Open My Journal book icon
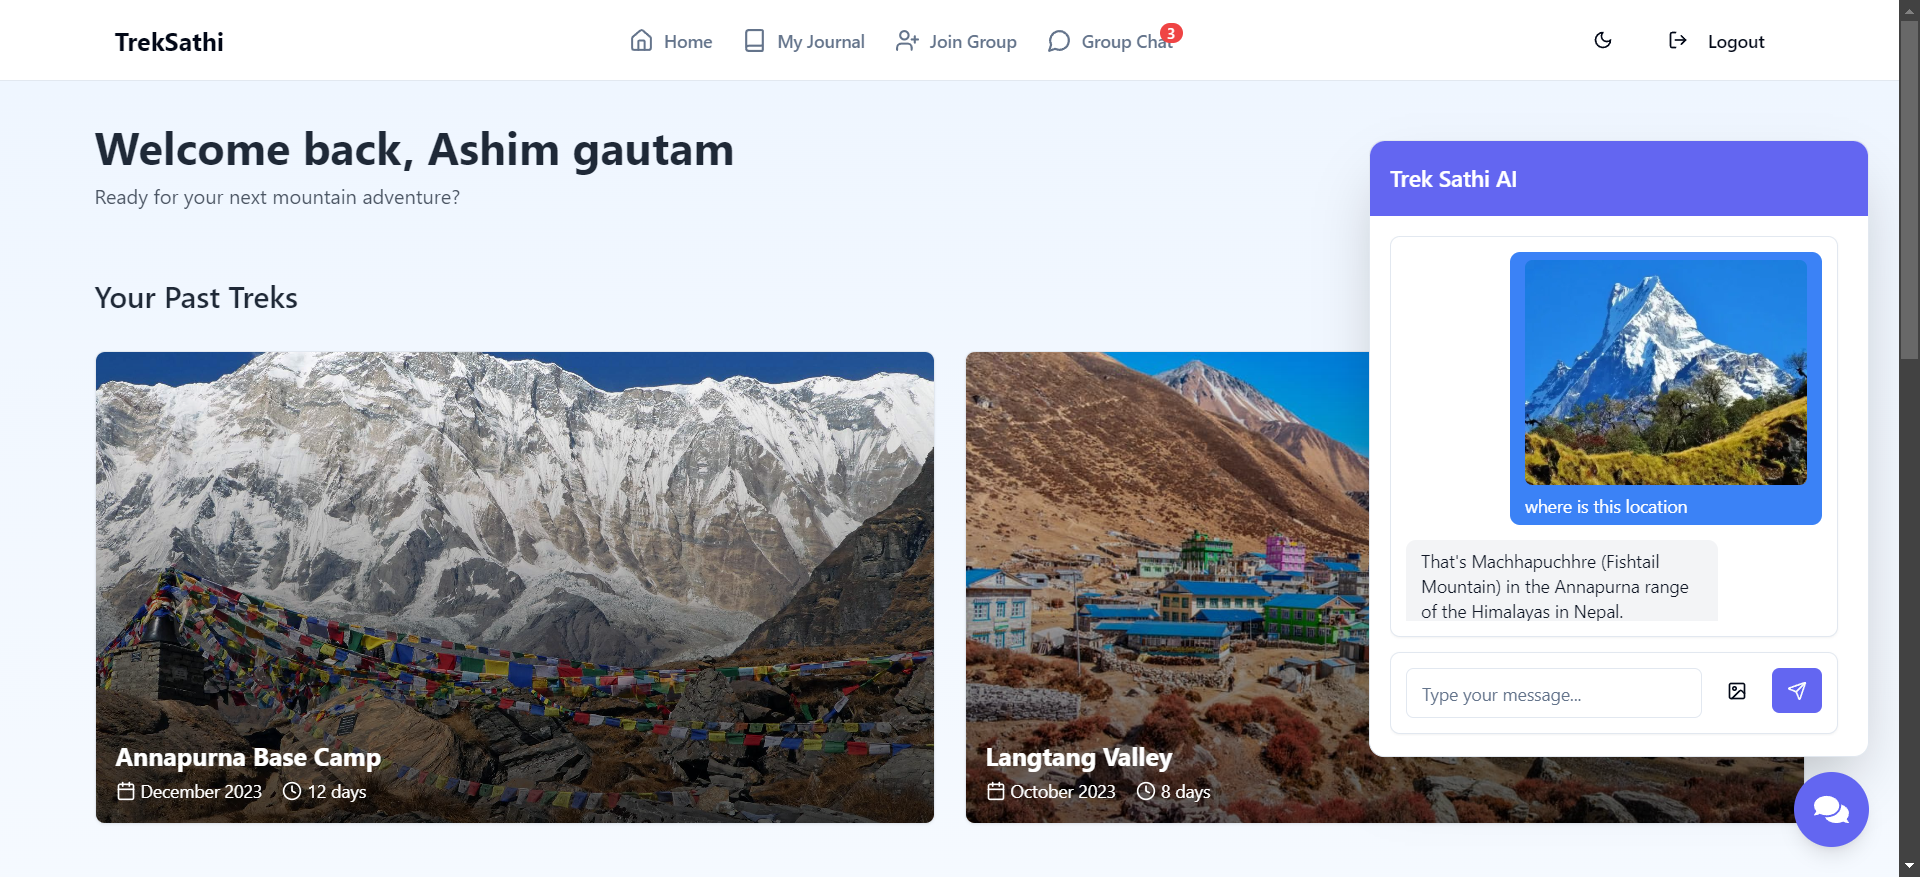 755,41
